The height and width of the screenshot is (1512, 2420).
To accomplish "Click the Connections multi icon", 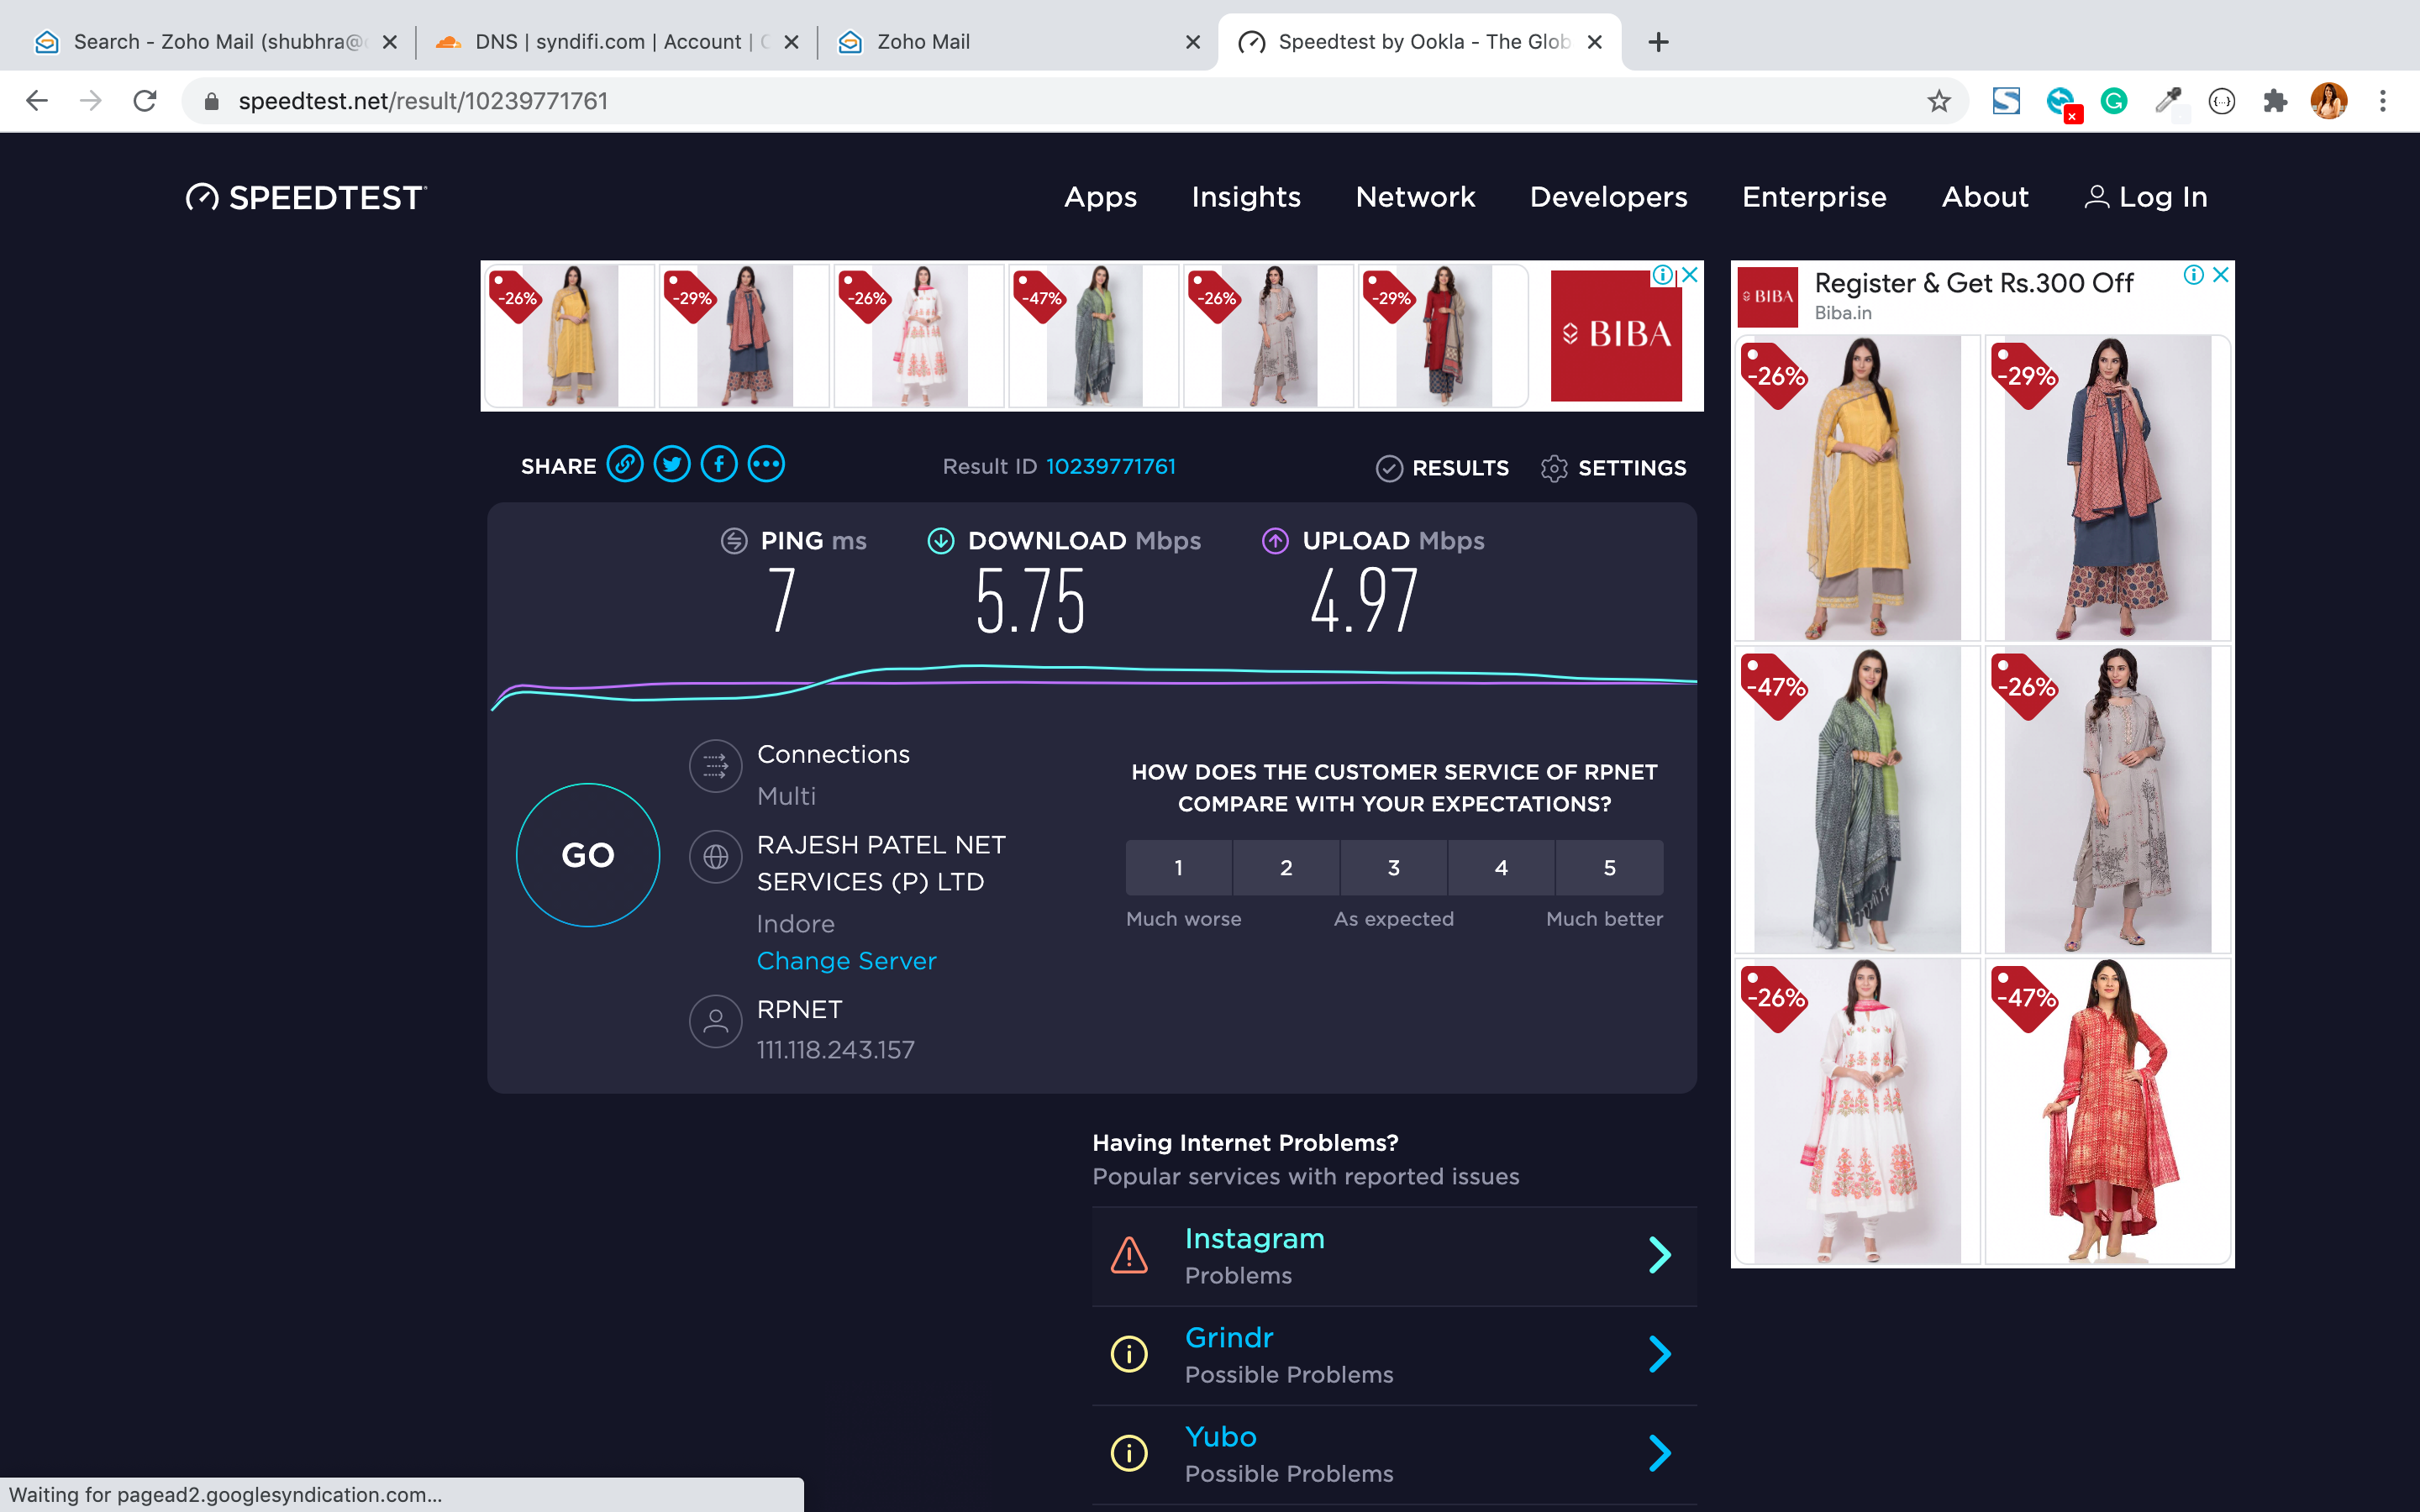I will pyautogui.click(x=715, y=766).
